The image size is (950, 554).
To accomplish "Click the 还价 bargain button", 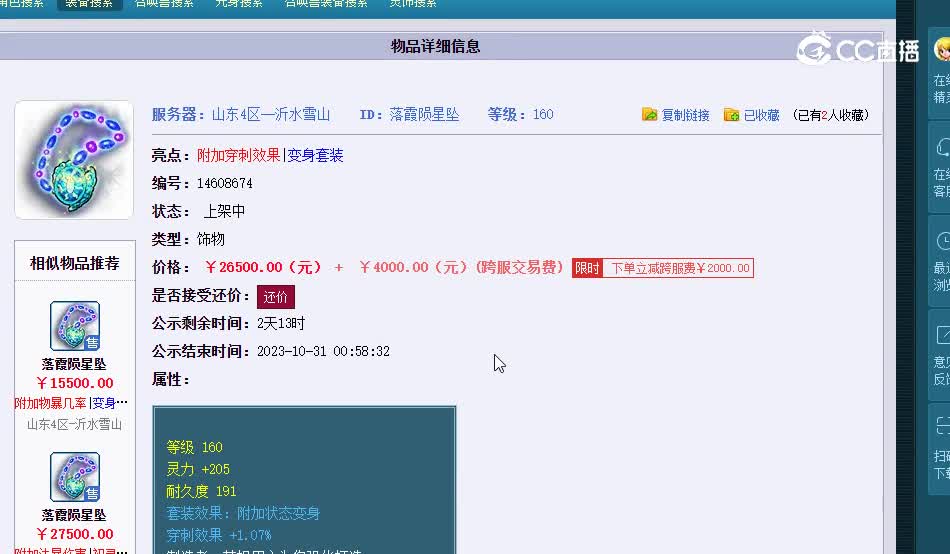I will click(276, 297).
